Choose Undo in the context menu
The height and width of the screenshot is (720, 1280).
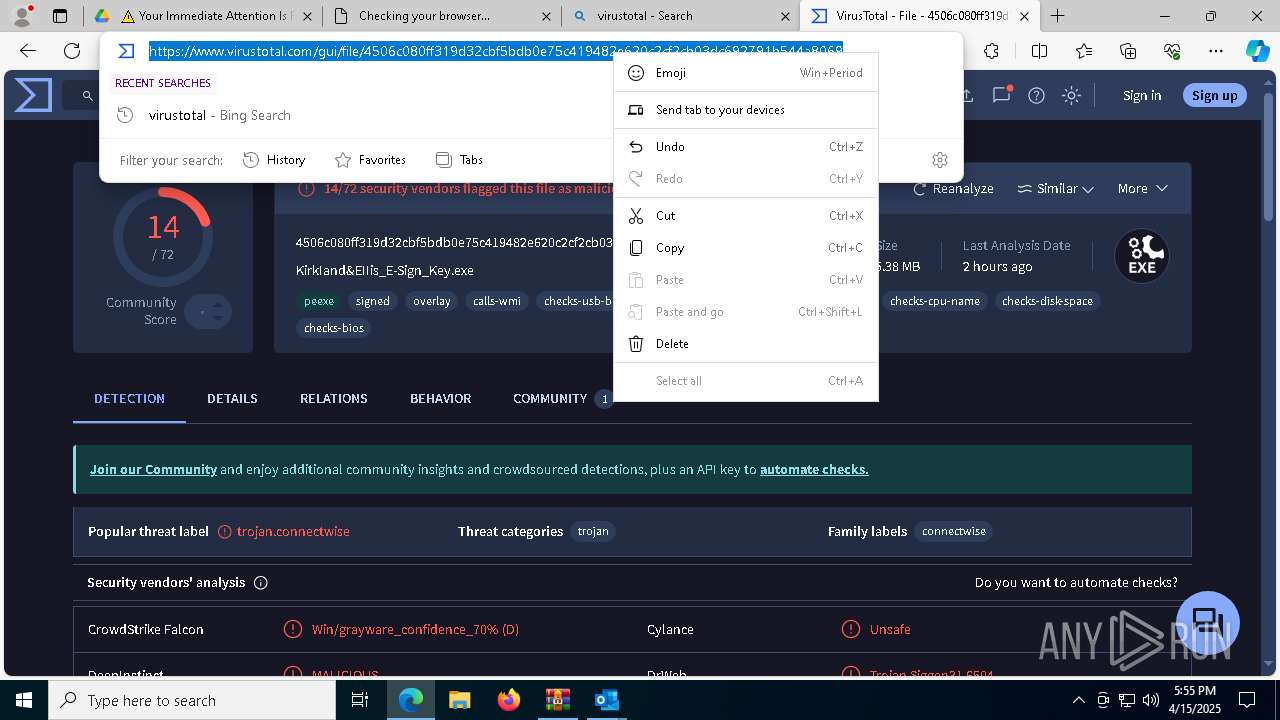tap(746, 147)
